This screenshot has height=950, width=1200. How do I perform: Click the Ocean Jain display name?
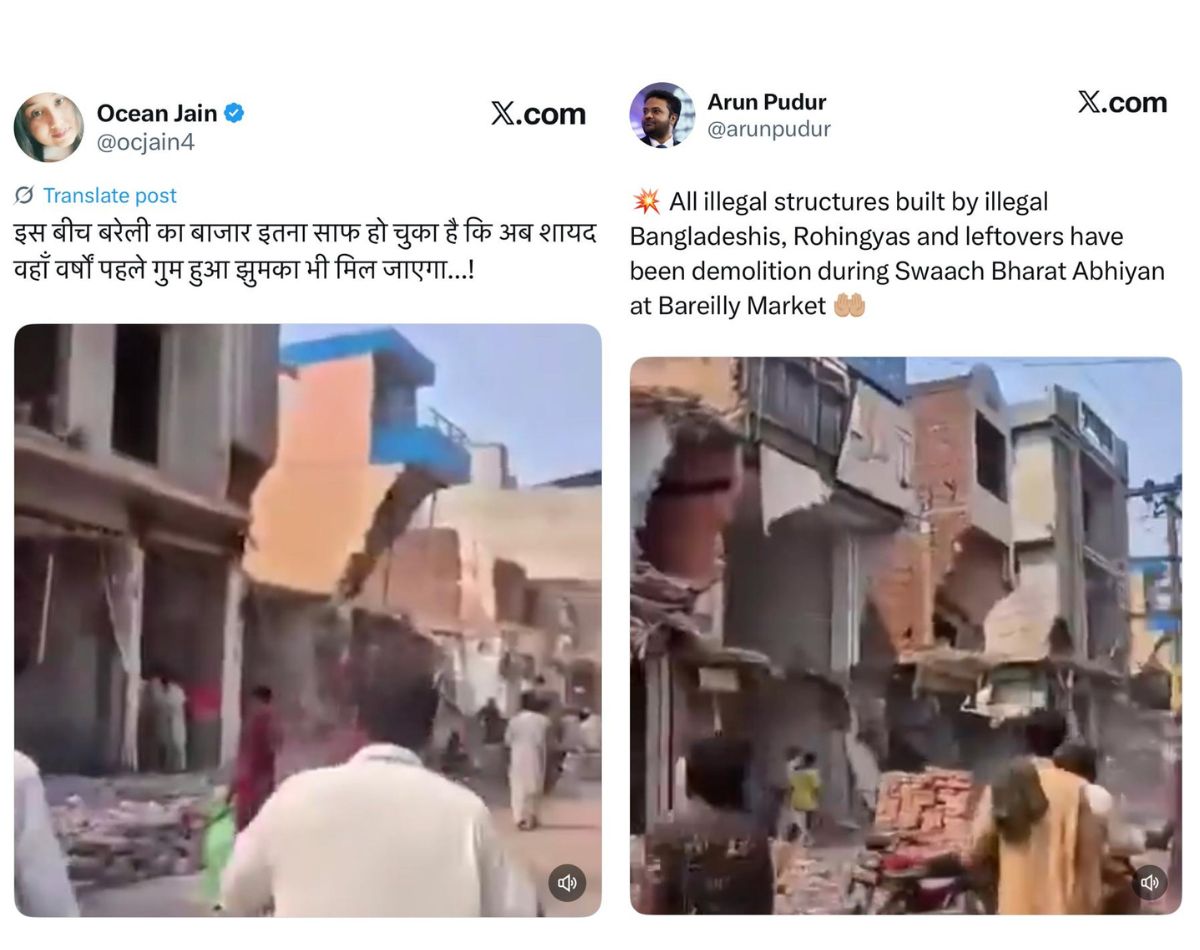click(x=157, y=113)
